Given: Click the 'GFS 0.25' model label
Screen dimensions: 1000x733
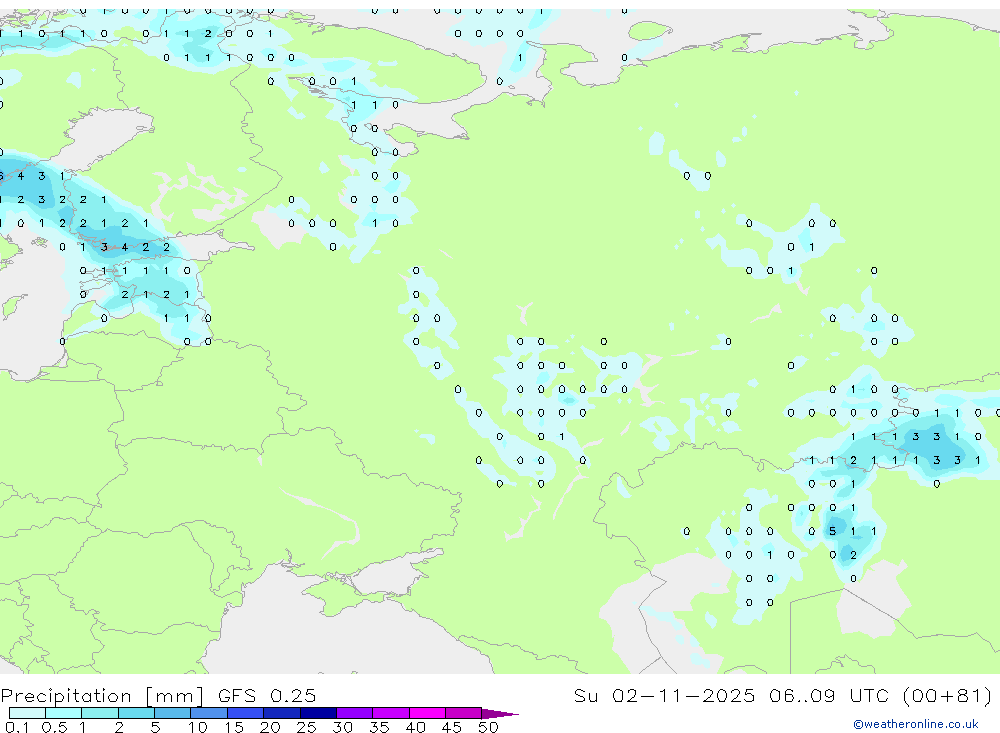Looking at the screenshot, I should (267, 695).
